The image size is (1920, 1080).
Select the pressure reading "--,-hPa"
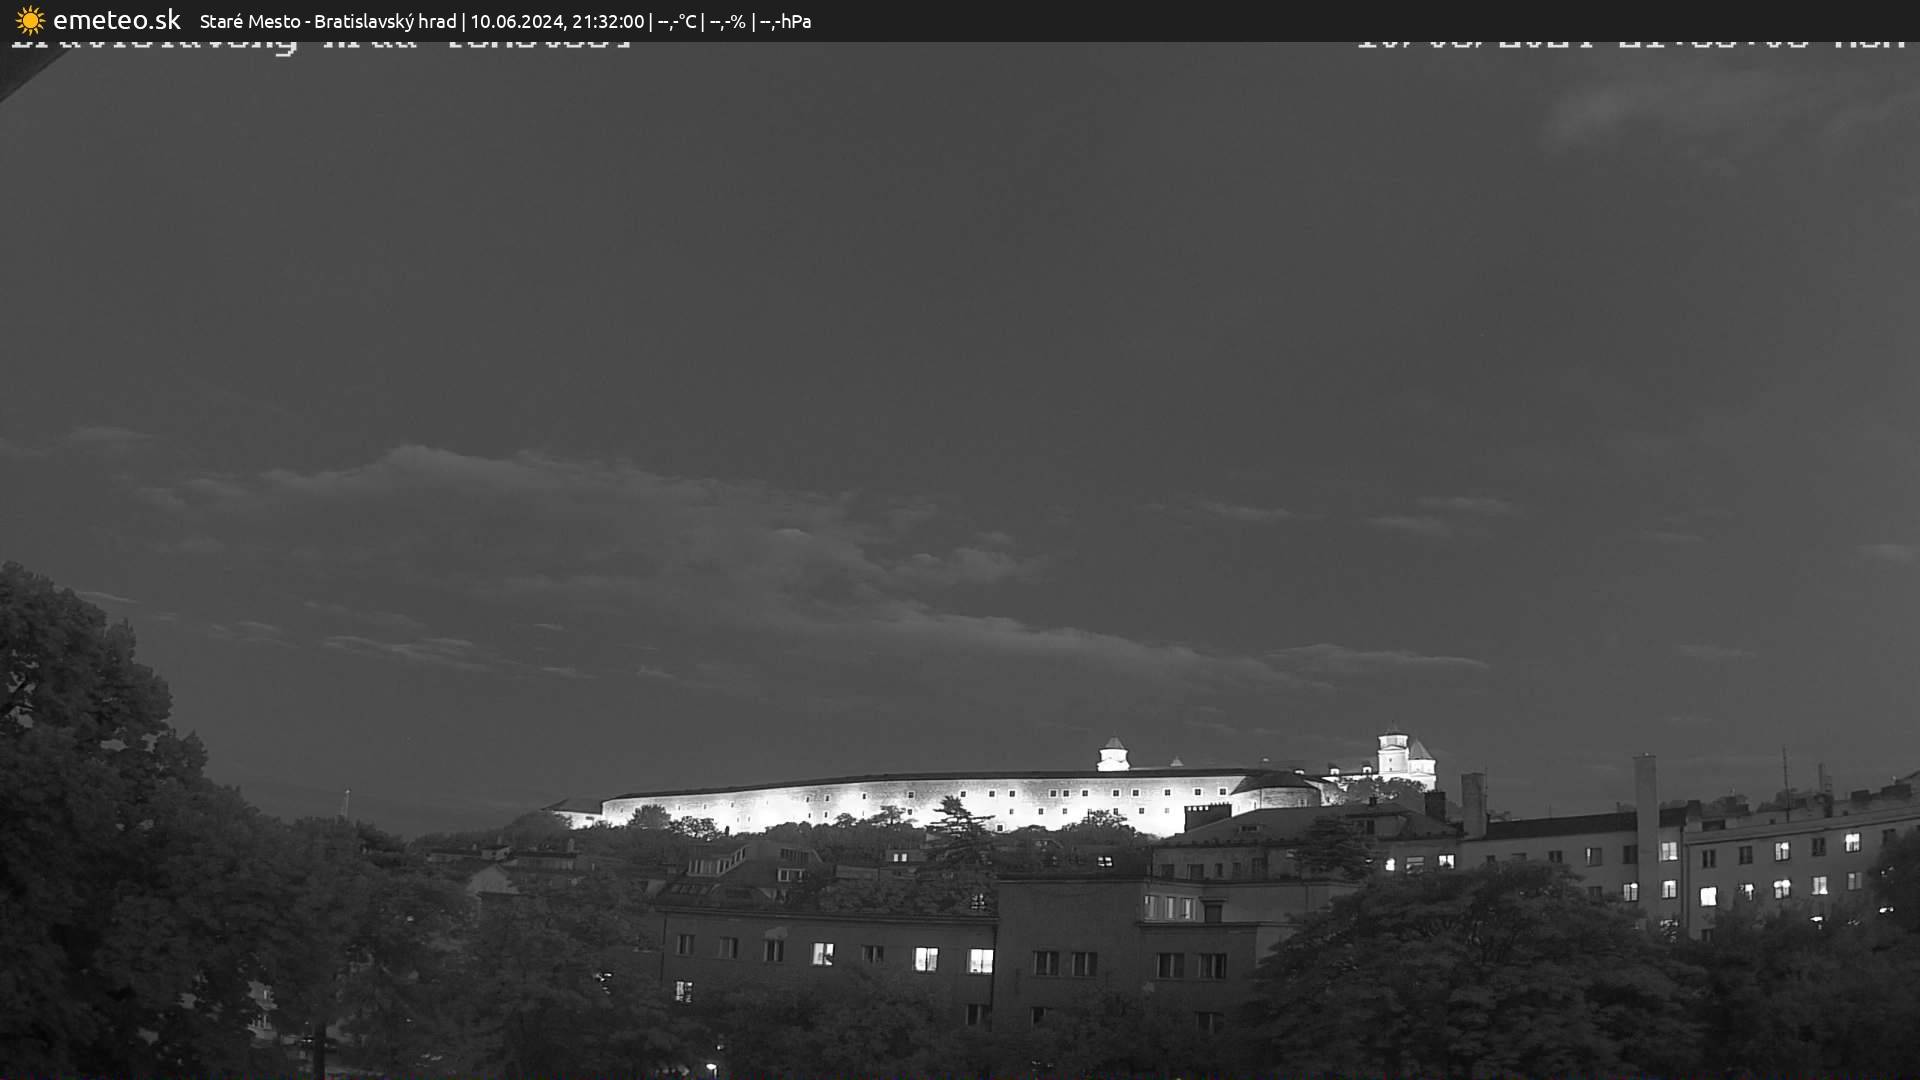785,20
